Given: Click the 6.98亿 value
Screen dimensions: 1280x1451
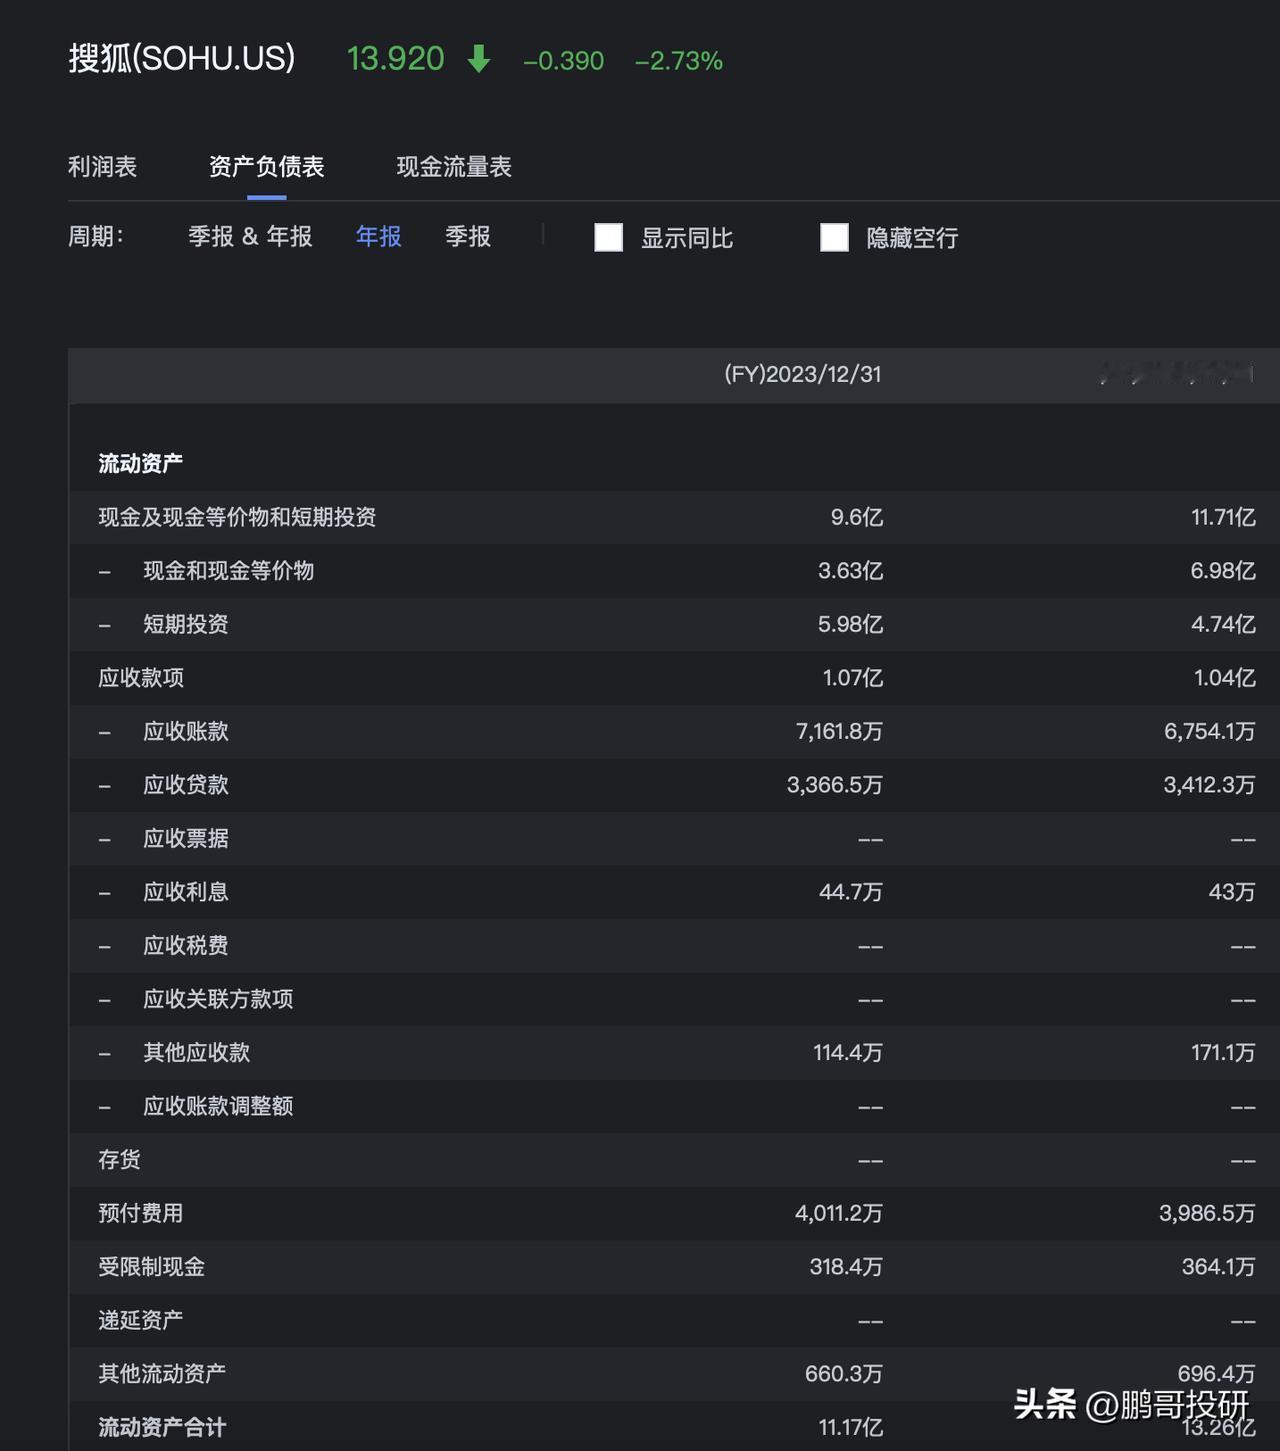Looking at the screenshot, I should pyautogui.click(x=1223, y=571).
